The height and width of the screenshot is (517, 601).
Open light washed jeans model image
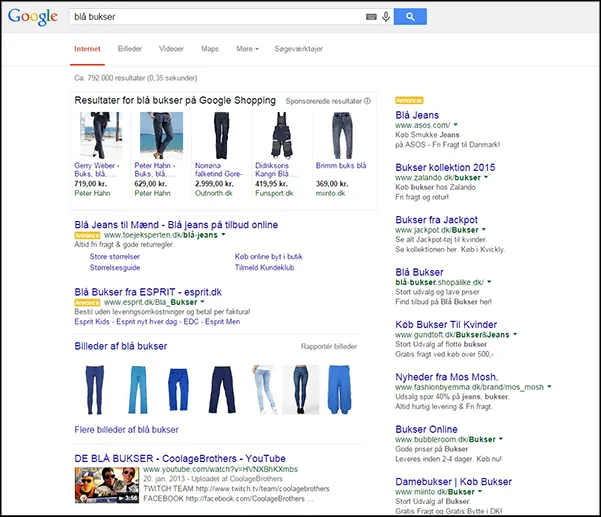coord(264,390)
